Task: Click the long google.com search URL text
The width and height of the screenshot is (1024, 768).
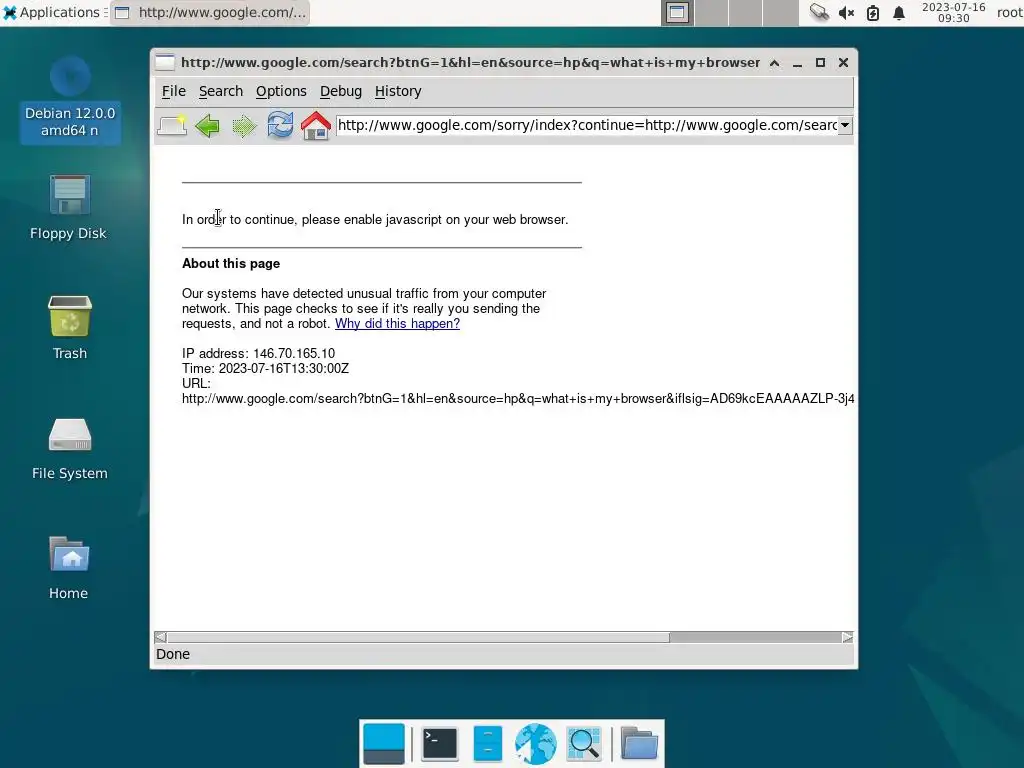Action: click(517, 398)
